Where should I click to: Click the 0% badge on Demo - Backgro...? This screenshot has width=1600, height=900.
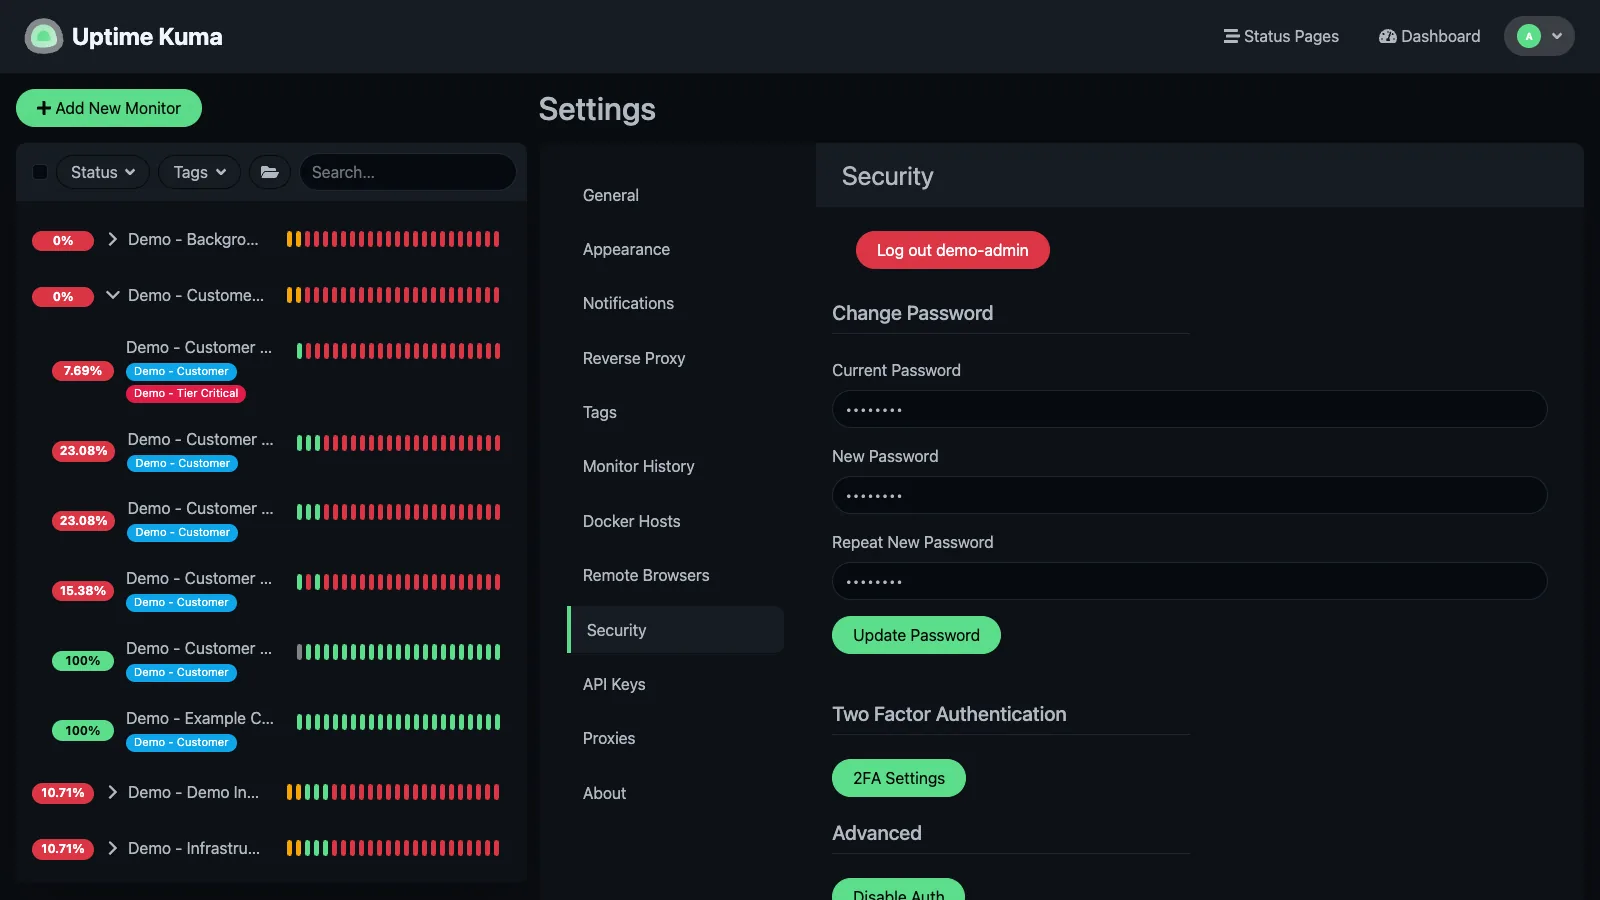point(63,241)
